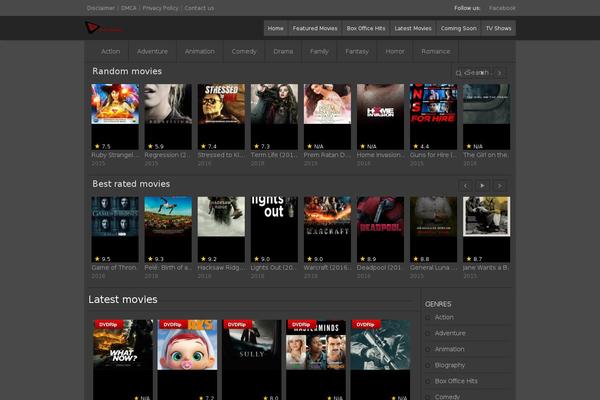
Task: Open General Luna poster
Action: tap(434, 229)
